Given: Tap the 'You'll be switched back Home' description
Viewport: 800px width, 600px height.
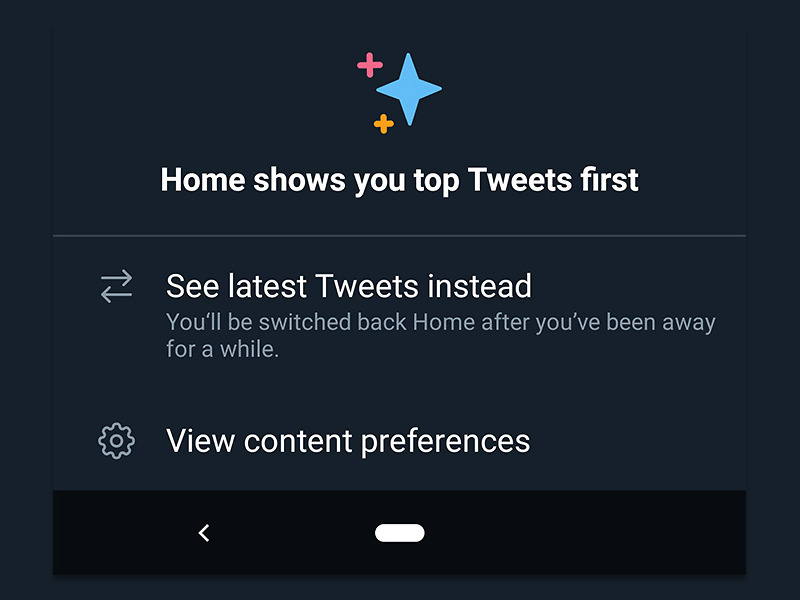Looking at the screenshot, I should pos(440,323).
